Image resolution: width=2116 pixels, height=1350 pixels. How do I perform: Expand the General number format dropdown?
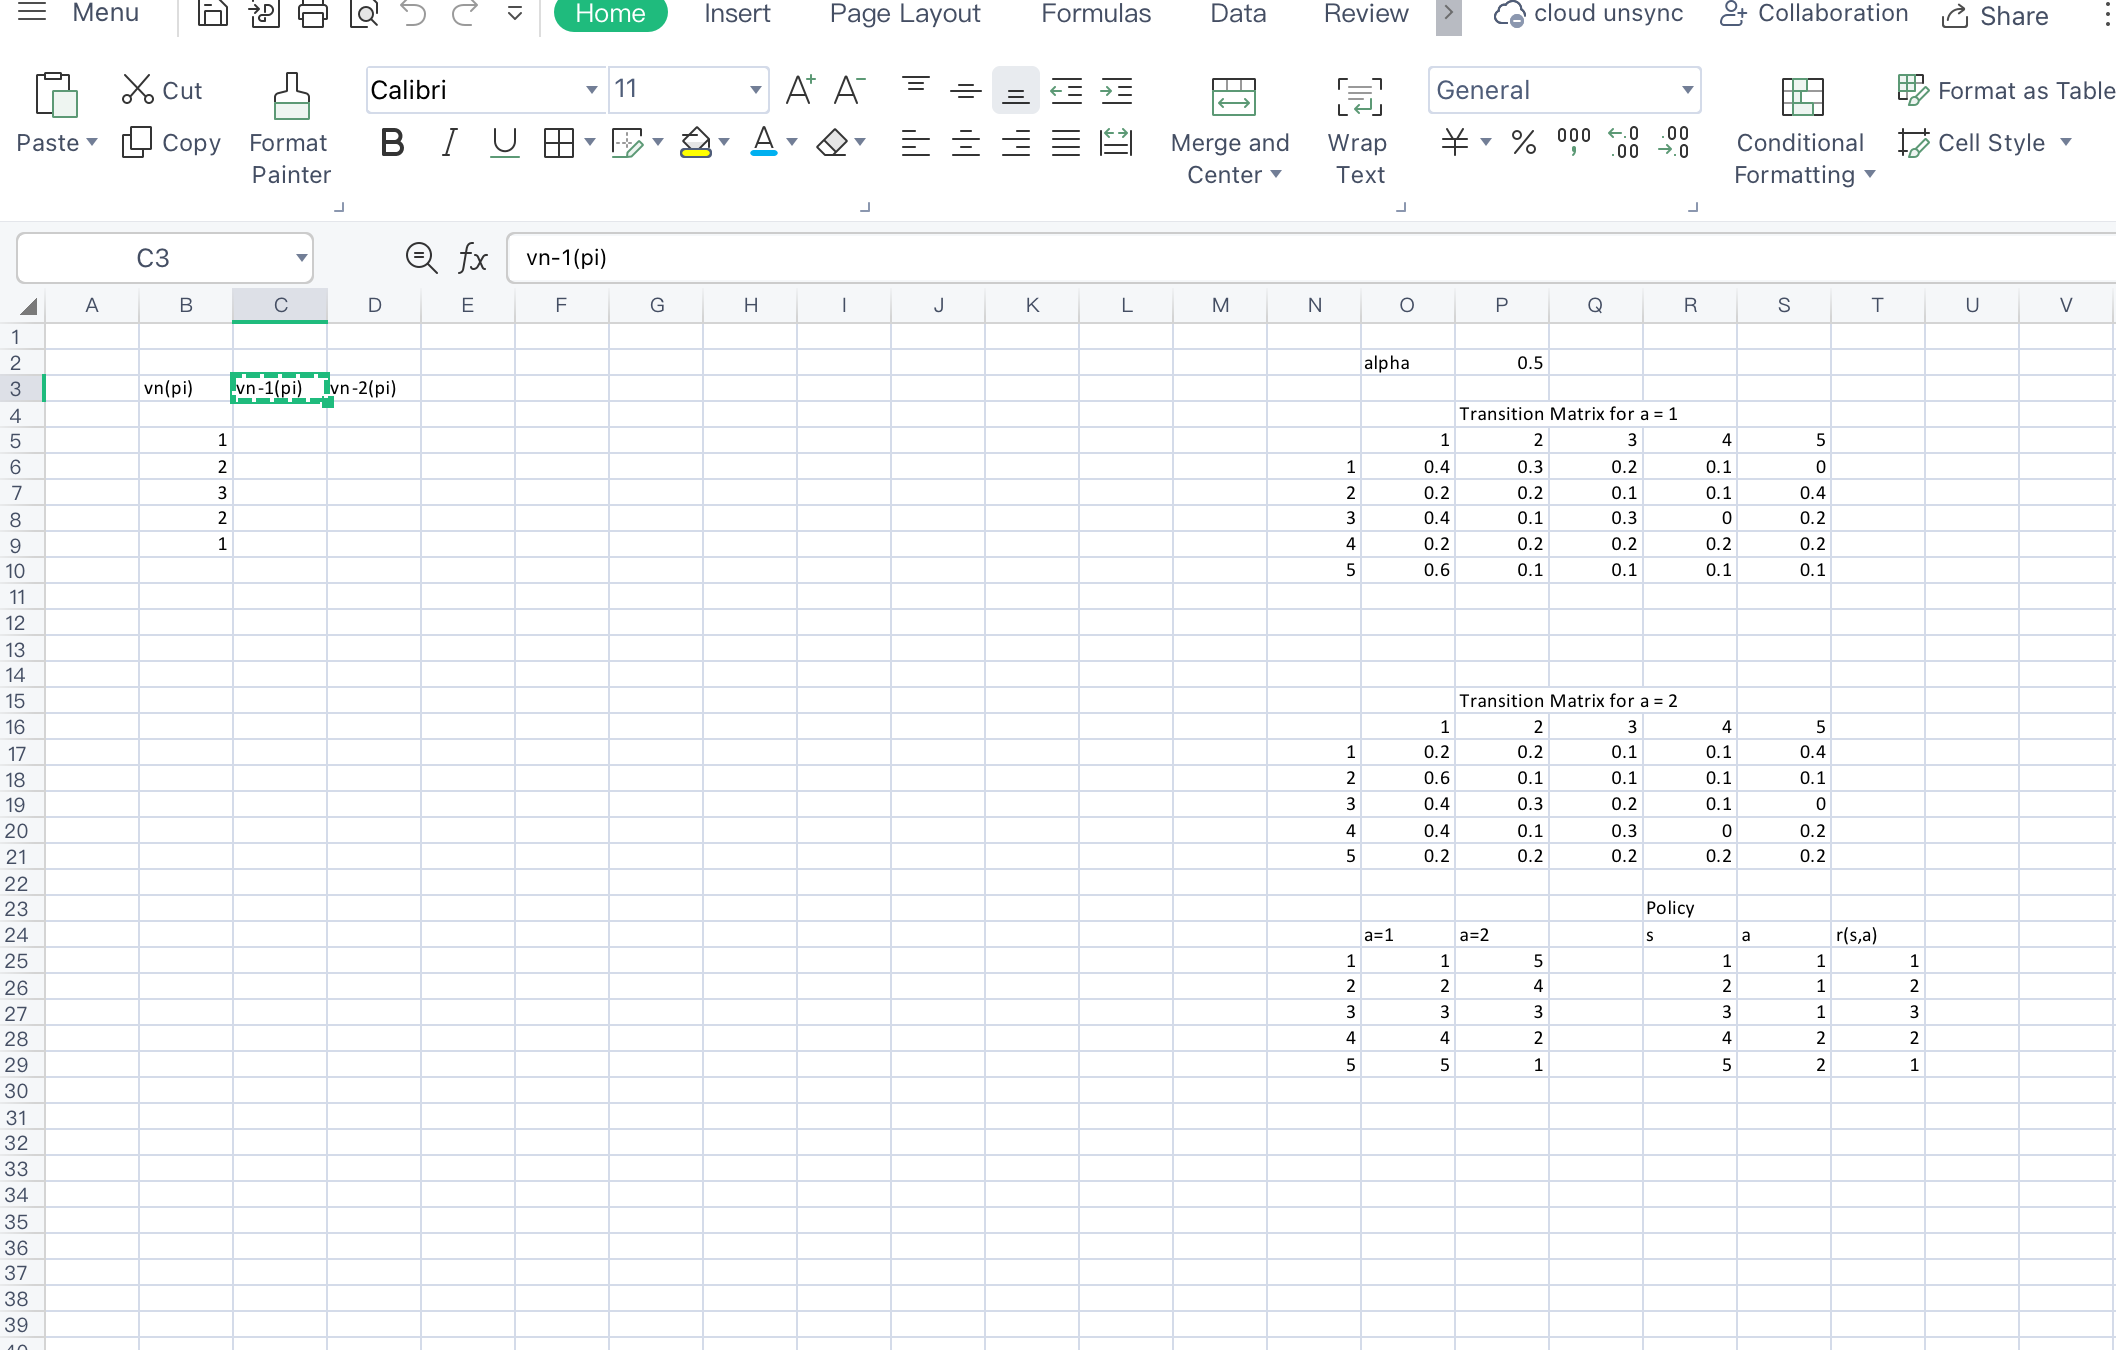click(1687, 90)
